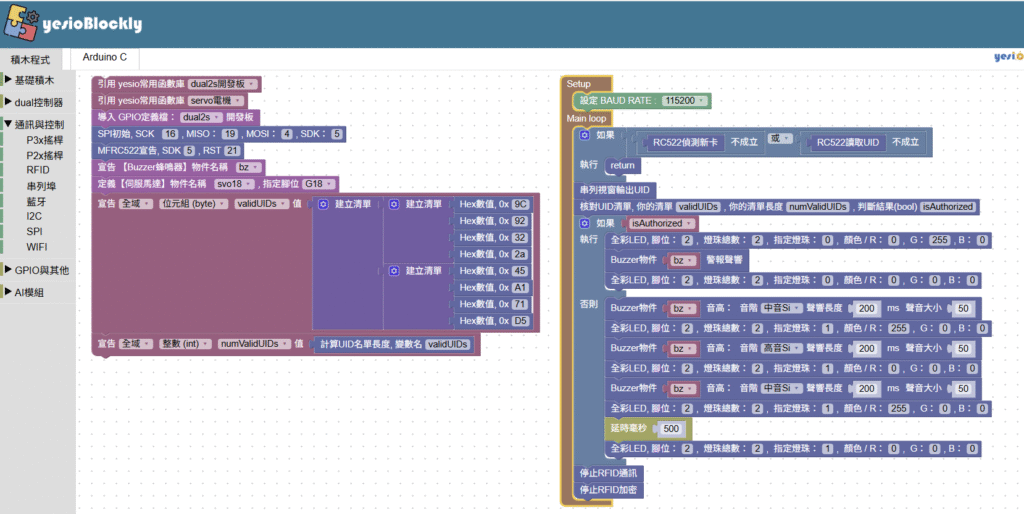Select the 停止RFID加密 block

pos(608,490)
